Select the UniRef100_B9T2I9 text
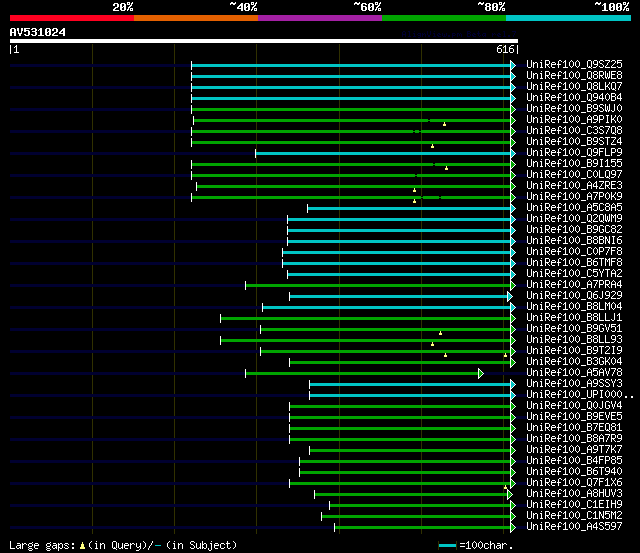The width and height of the screenshot is (640, 553). click(x=574, y=351)
